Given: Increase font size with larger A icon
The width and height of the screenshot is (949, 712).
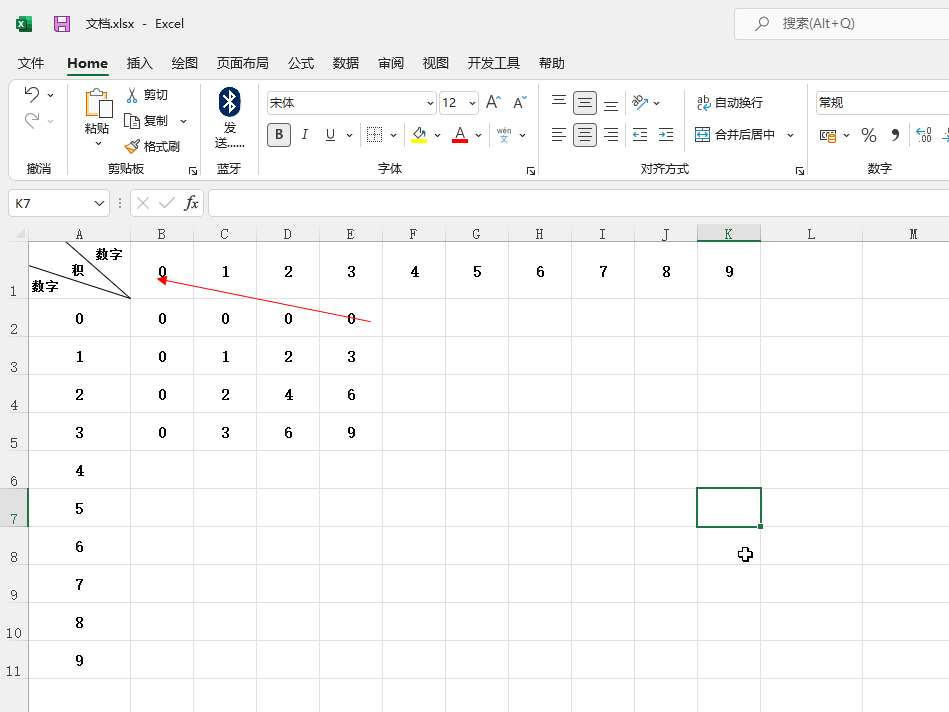Looking at the screenshot, I should pyautogui.click(x=493, y=102).
